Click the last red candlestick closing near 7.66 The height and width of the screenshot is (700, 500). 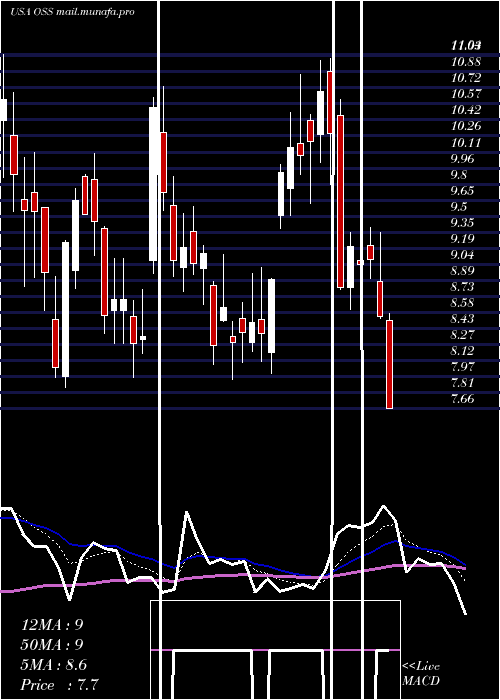pos(389,364)
